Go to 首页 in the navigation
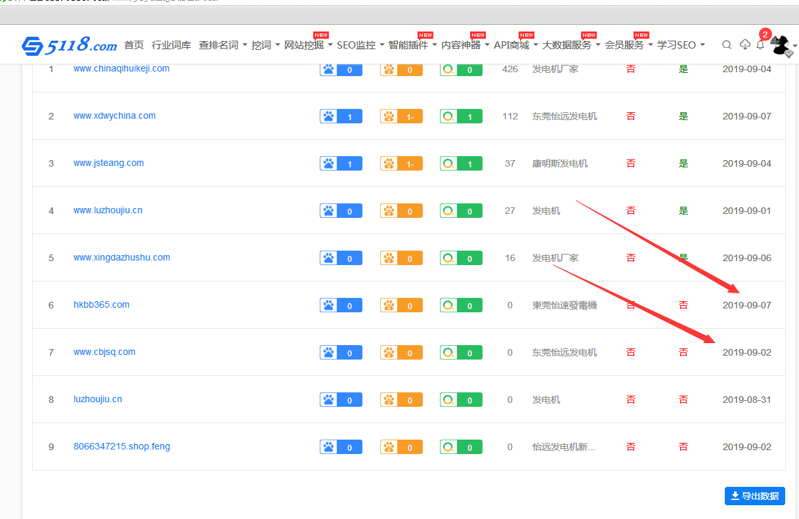This screenshot has height=519, width=799. (134, 45)
